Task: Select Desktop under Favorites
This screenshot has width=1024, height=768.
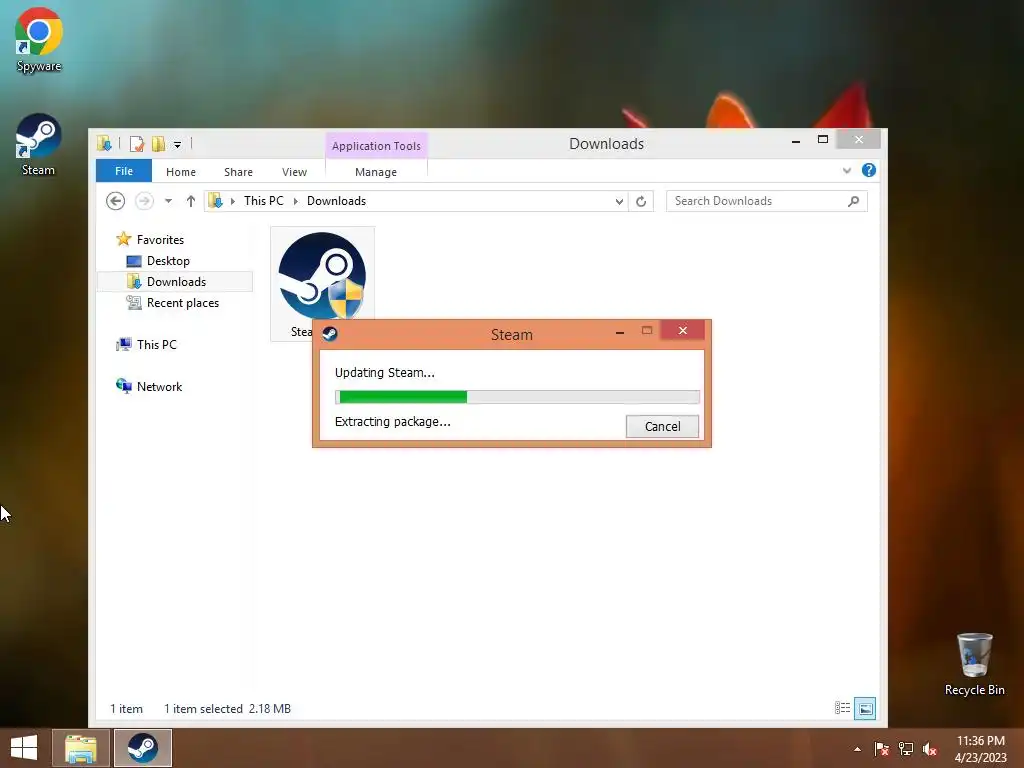Action: point(168,261)
